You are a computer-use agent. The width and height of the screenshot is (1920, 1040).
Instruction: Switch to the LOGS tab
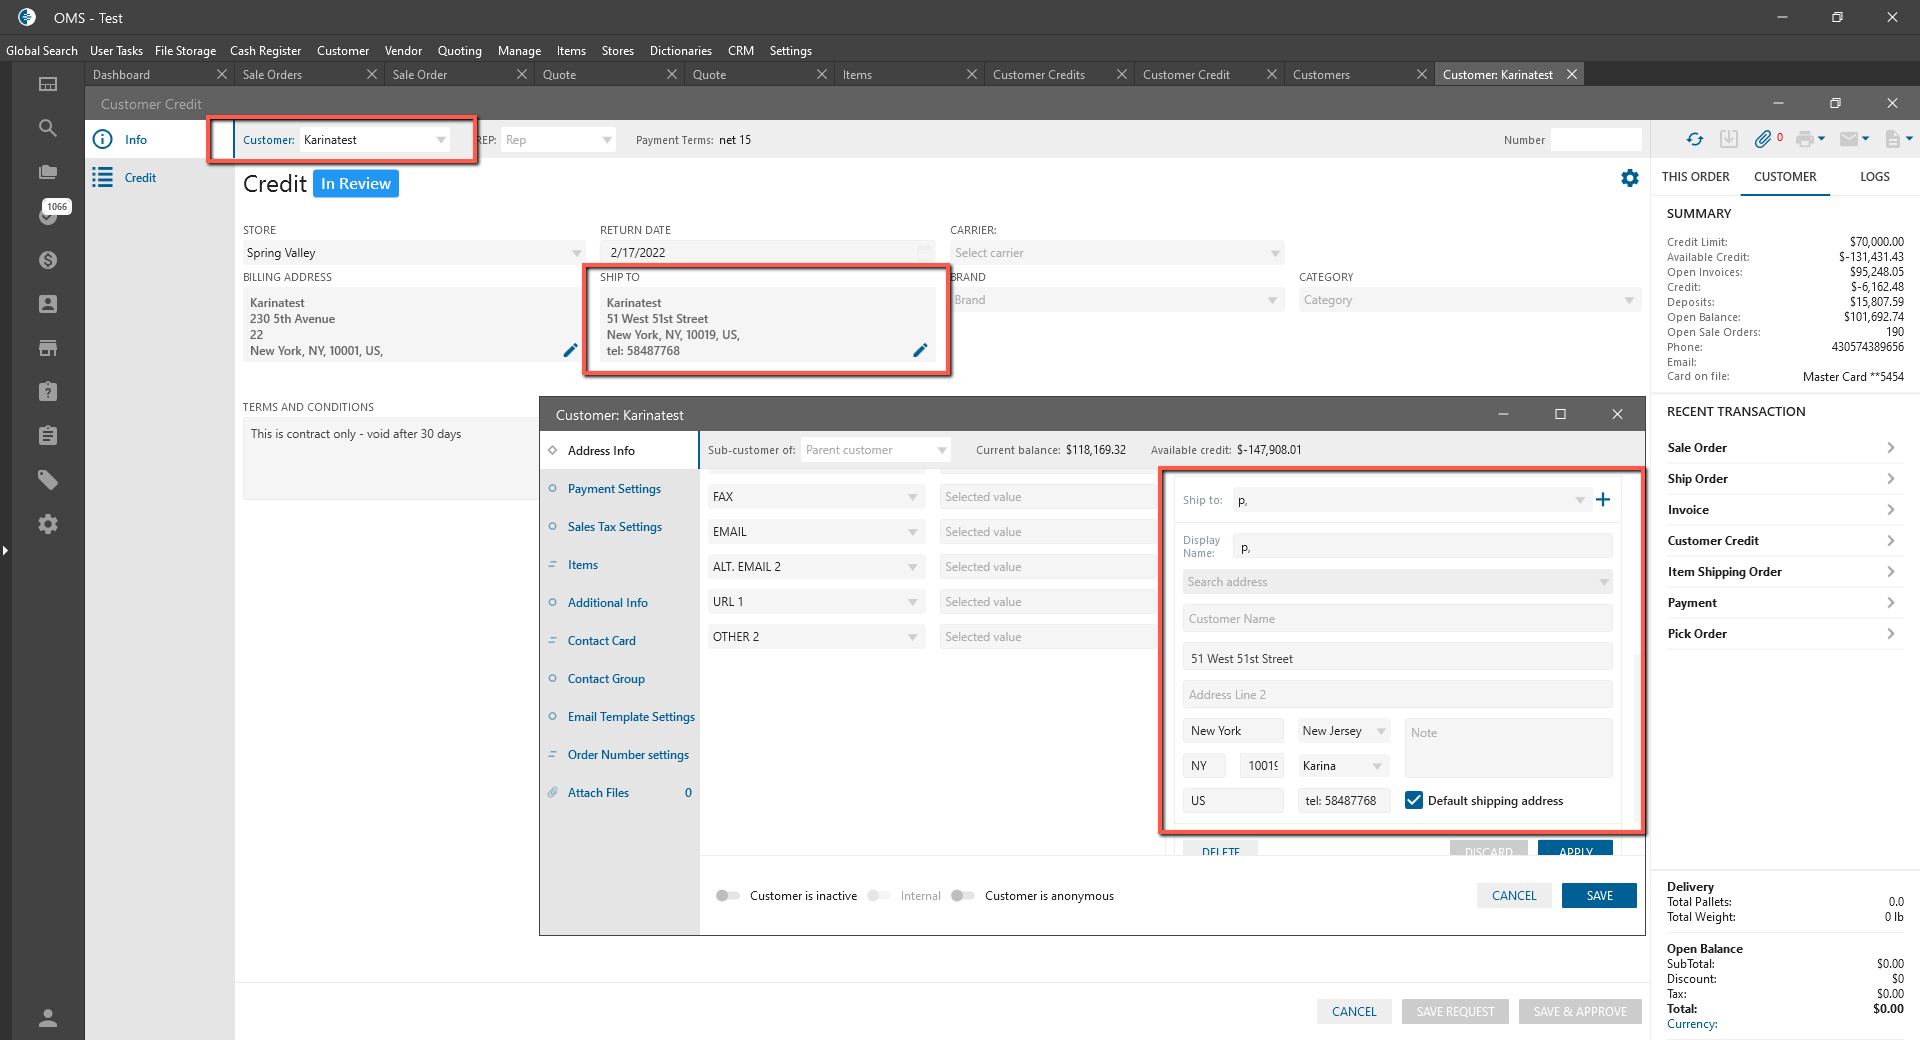(x=1874, y=177)
